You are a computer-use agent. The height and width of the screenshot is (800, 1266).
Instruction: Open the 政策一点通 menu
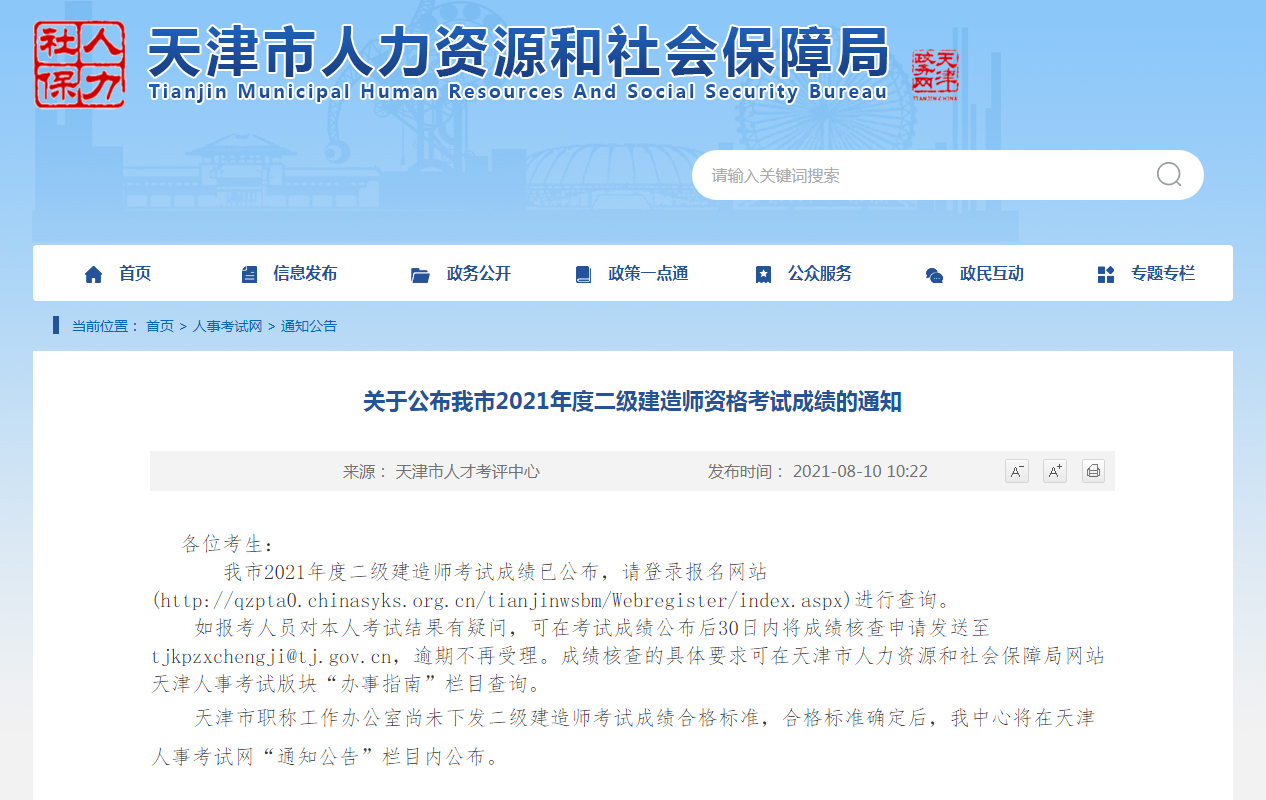pos(648,274)
